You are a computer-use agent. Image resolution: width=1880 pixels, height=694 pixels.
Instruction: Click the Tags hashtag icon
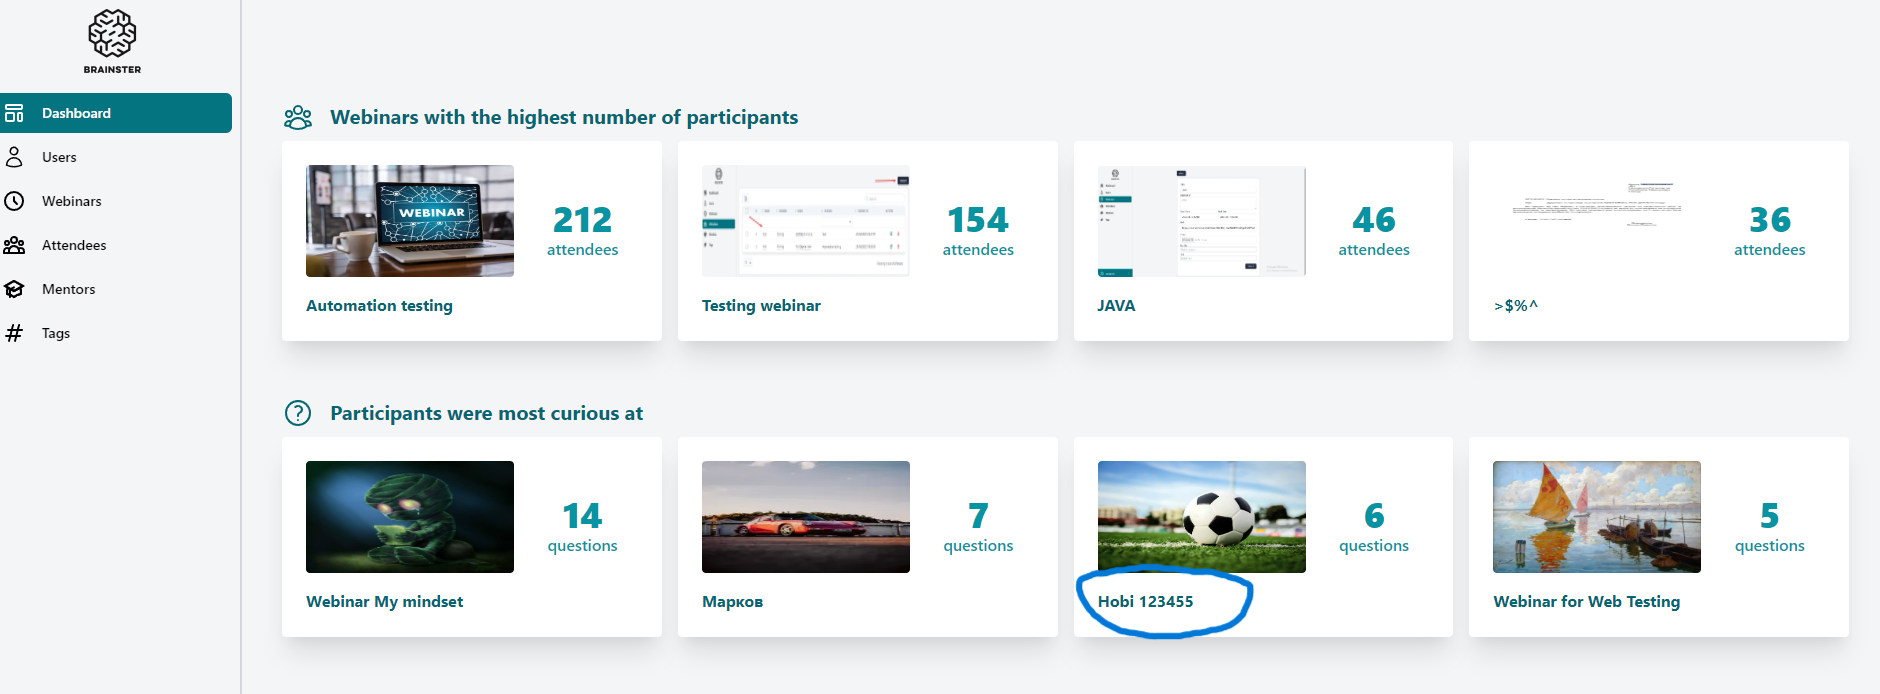(14, 333)
